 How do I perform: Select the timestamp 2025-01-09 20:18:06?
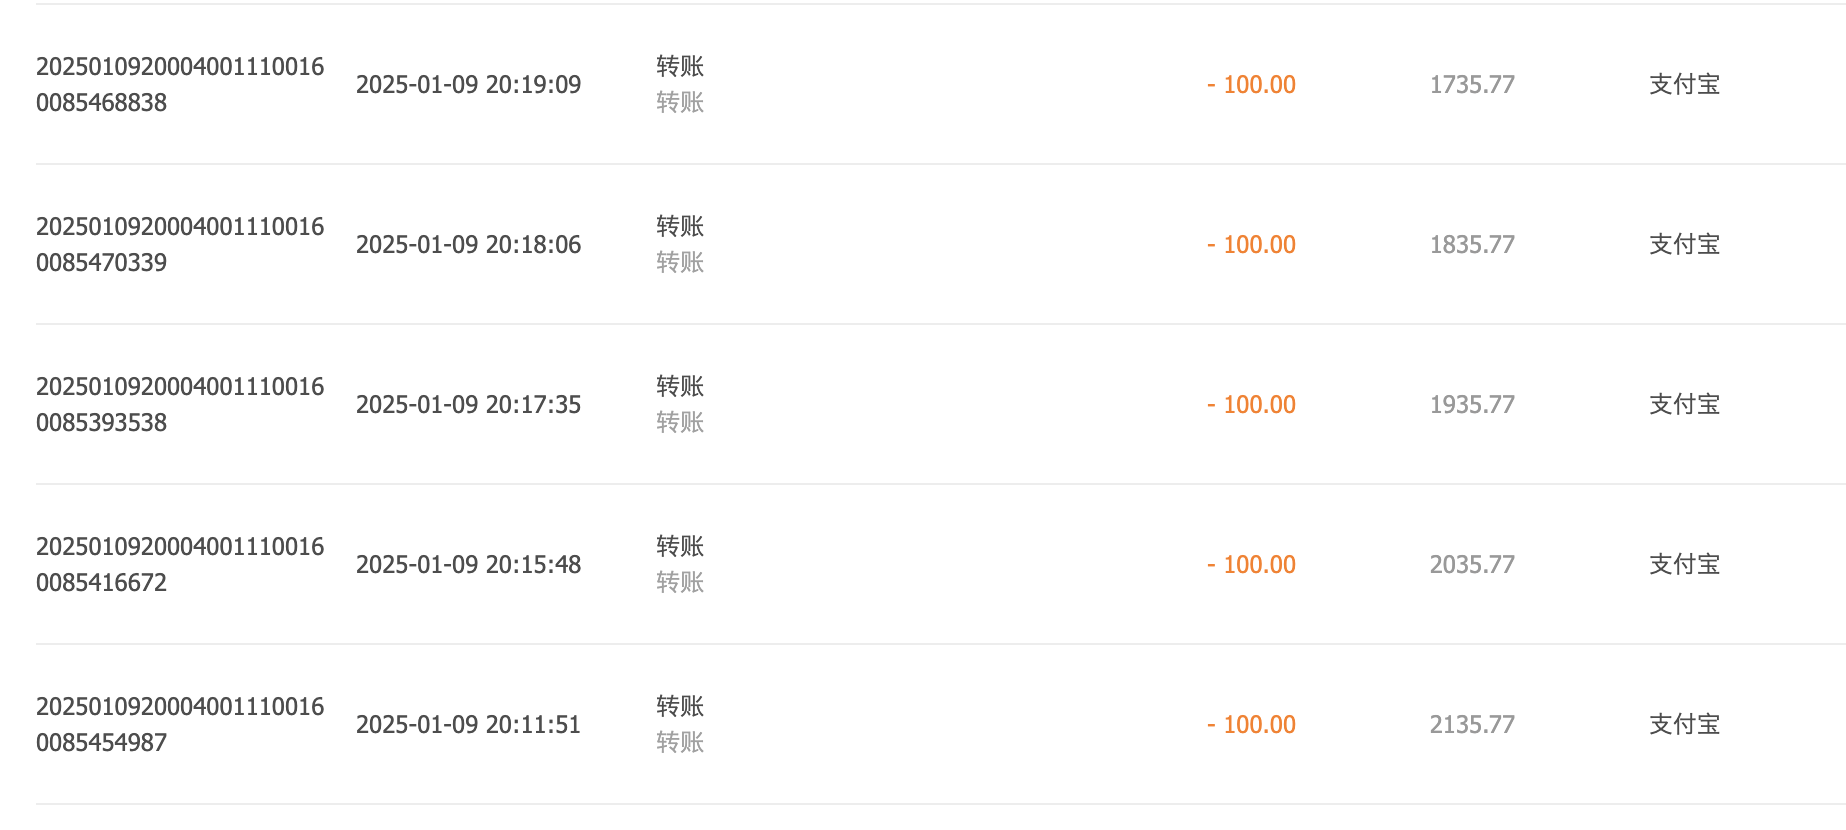468,244
